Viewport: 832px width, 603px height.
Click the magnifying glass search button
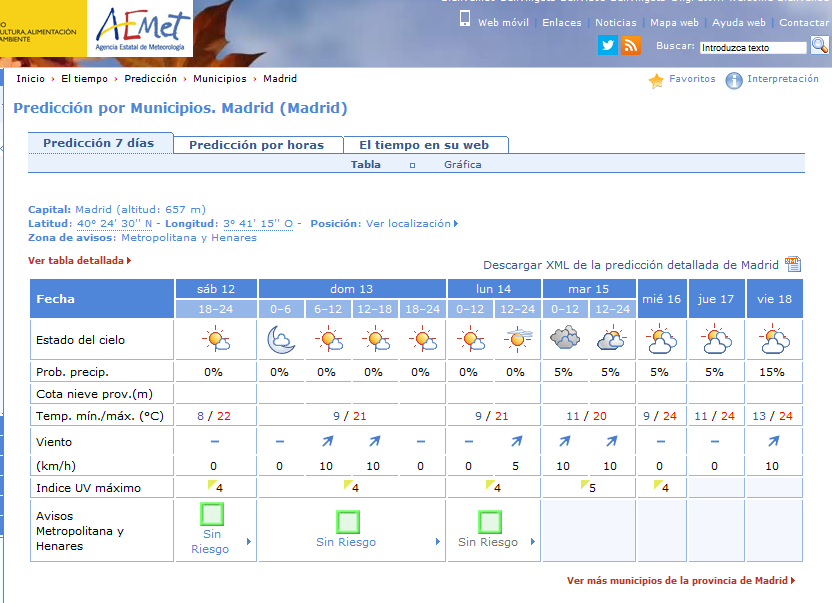pos(819,46)
